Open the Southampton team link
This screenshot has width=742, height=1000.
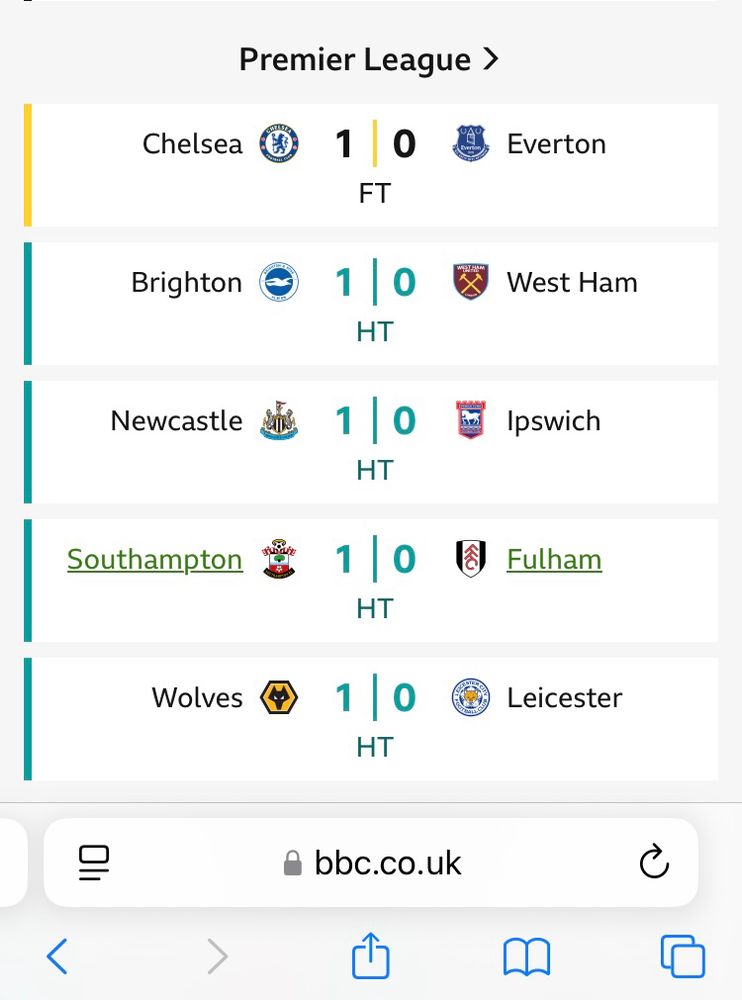click(x=155, y=560)
